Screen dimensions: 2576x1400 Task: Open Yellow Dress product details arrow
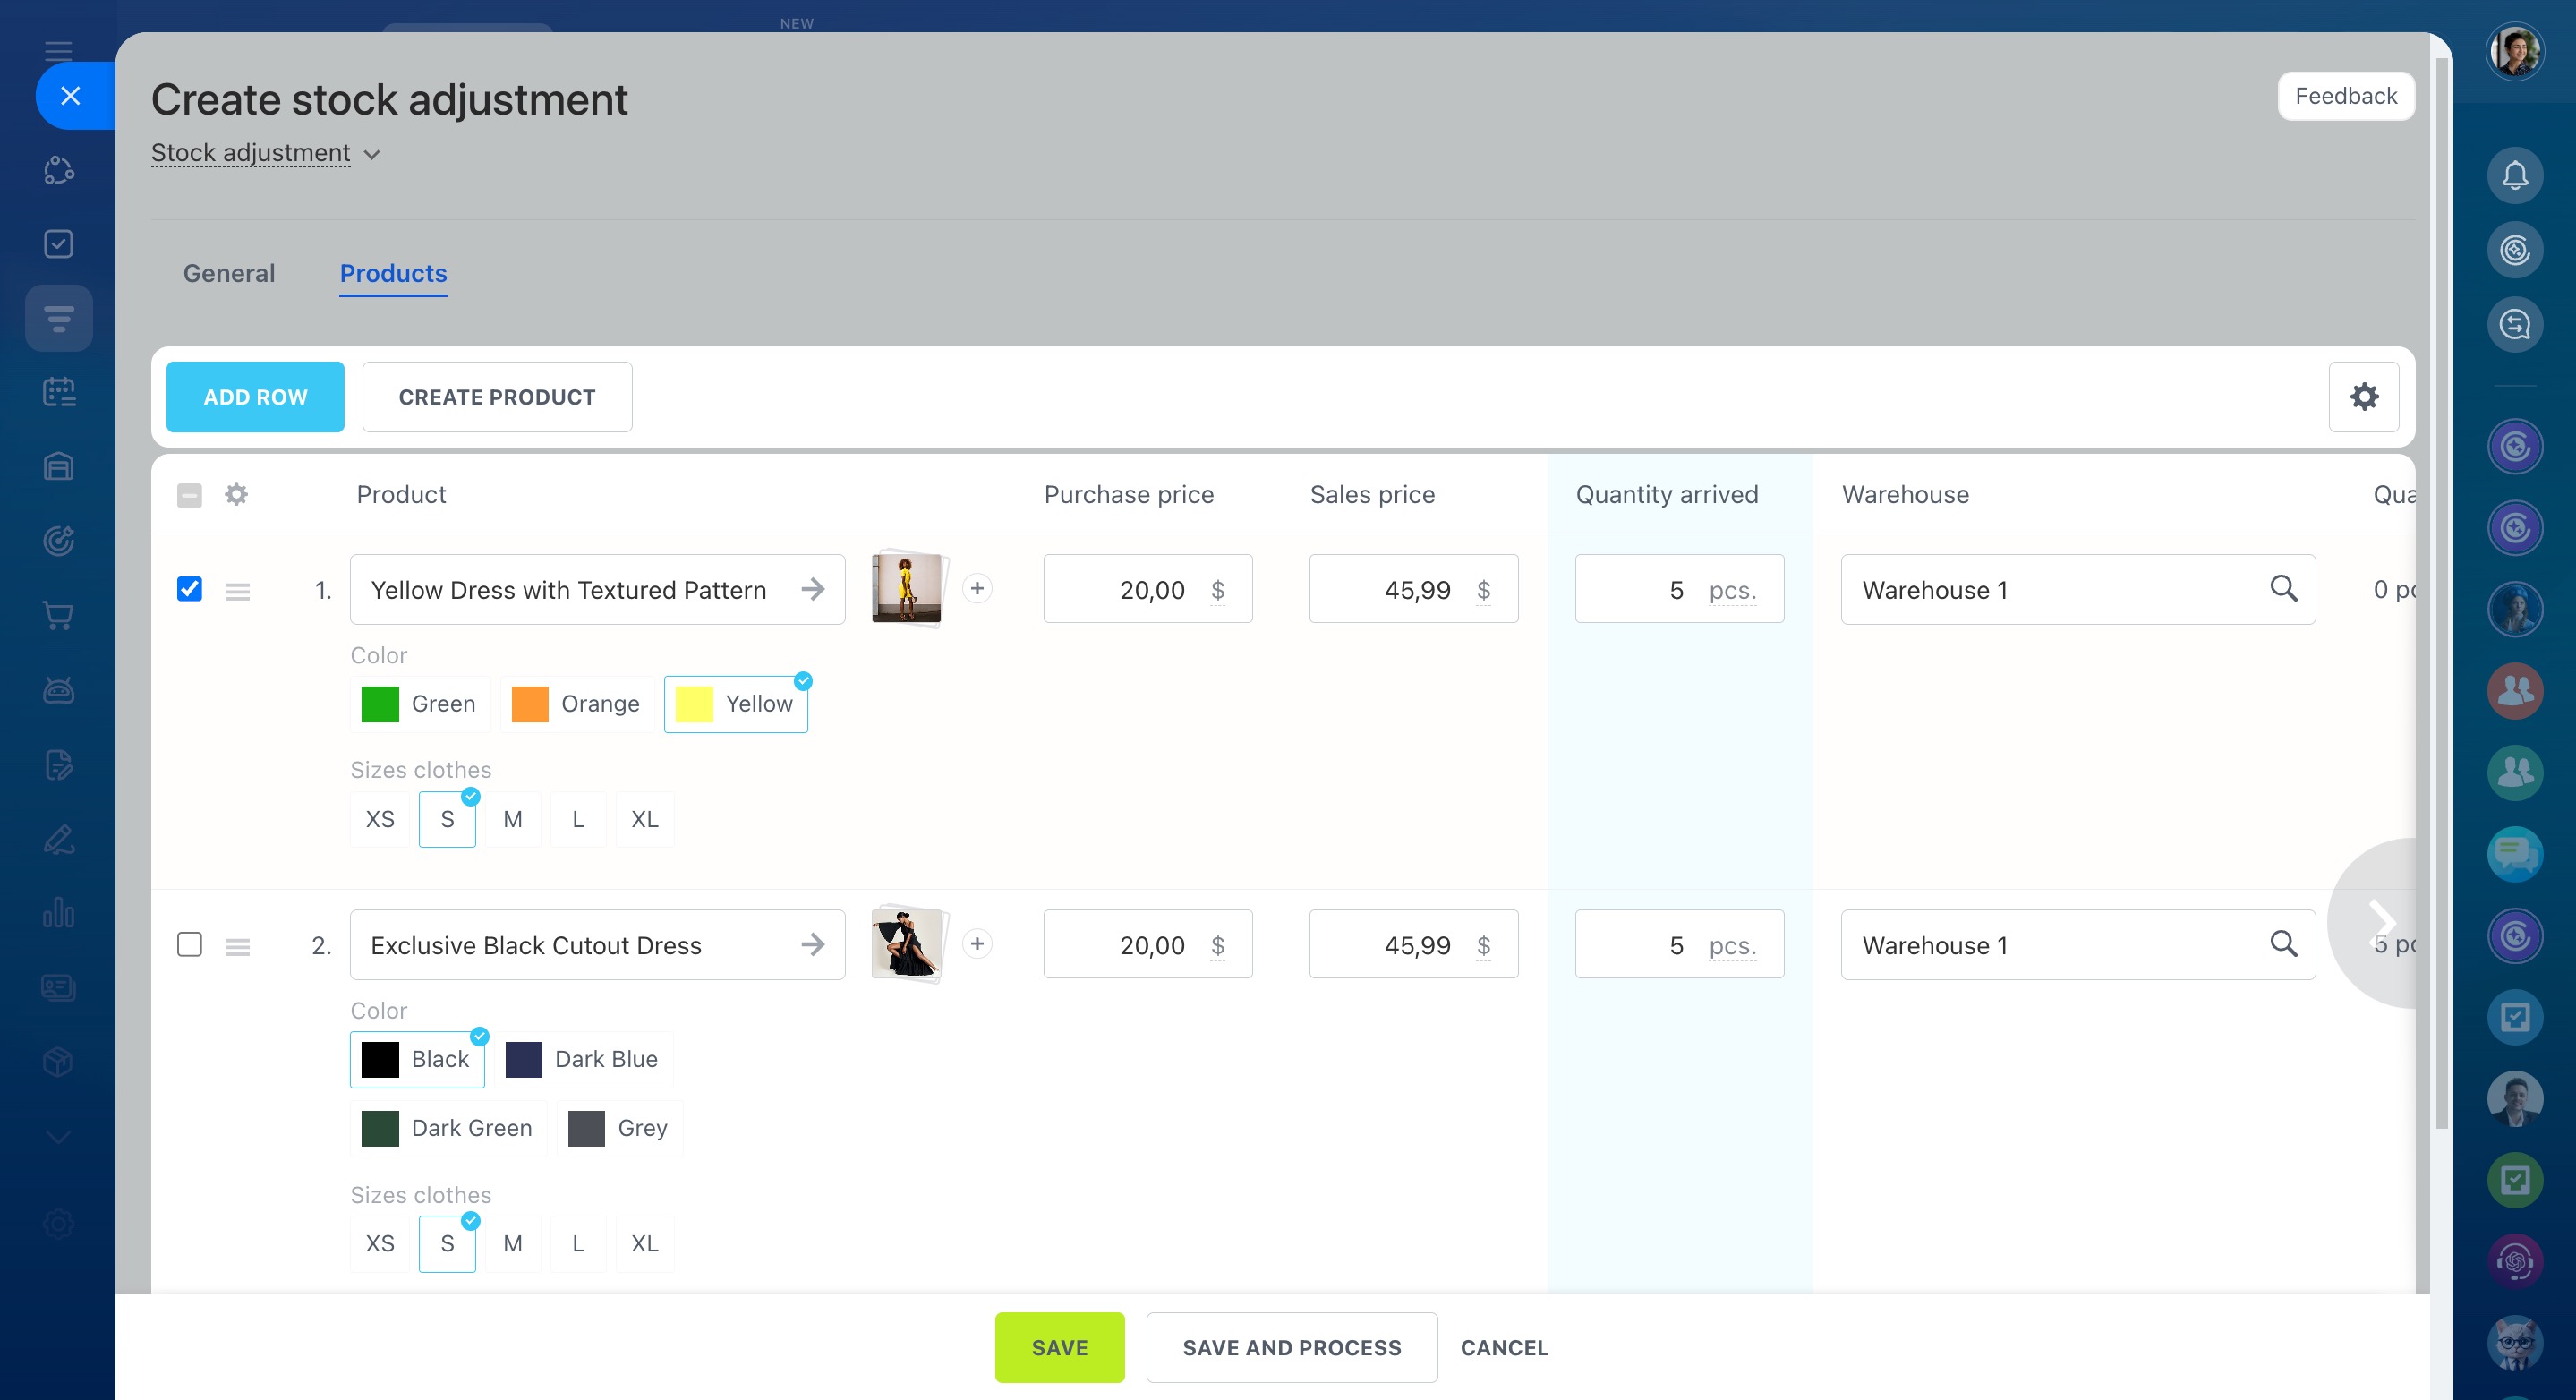(813, 589)
